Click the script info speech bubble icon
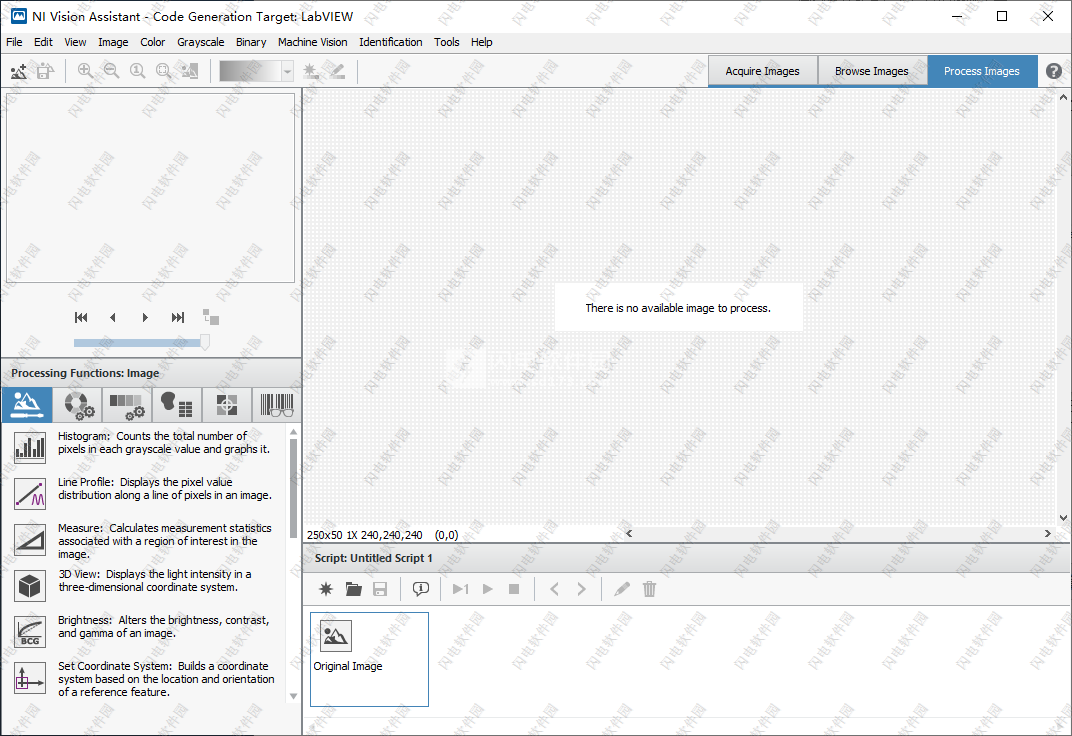Screen dimensions: 1072x736 [421, 589]
